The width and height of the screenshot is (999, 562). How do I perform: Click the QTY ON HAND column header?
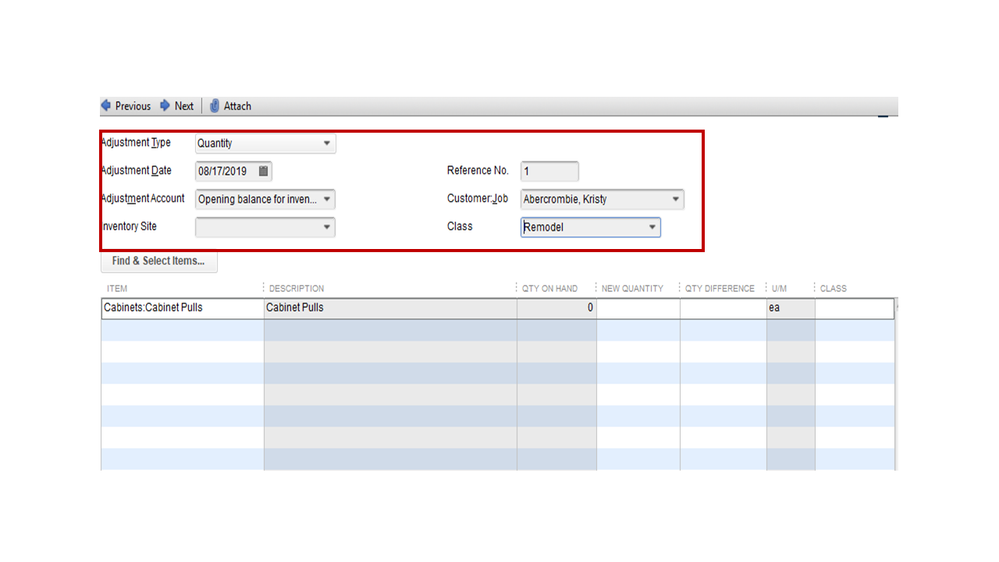(x=550, y=289)
